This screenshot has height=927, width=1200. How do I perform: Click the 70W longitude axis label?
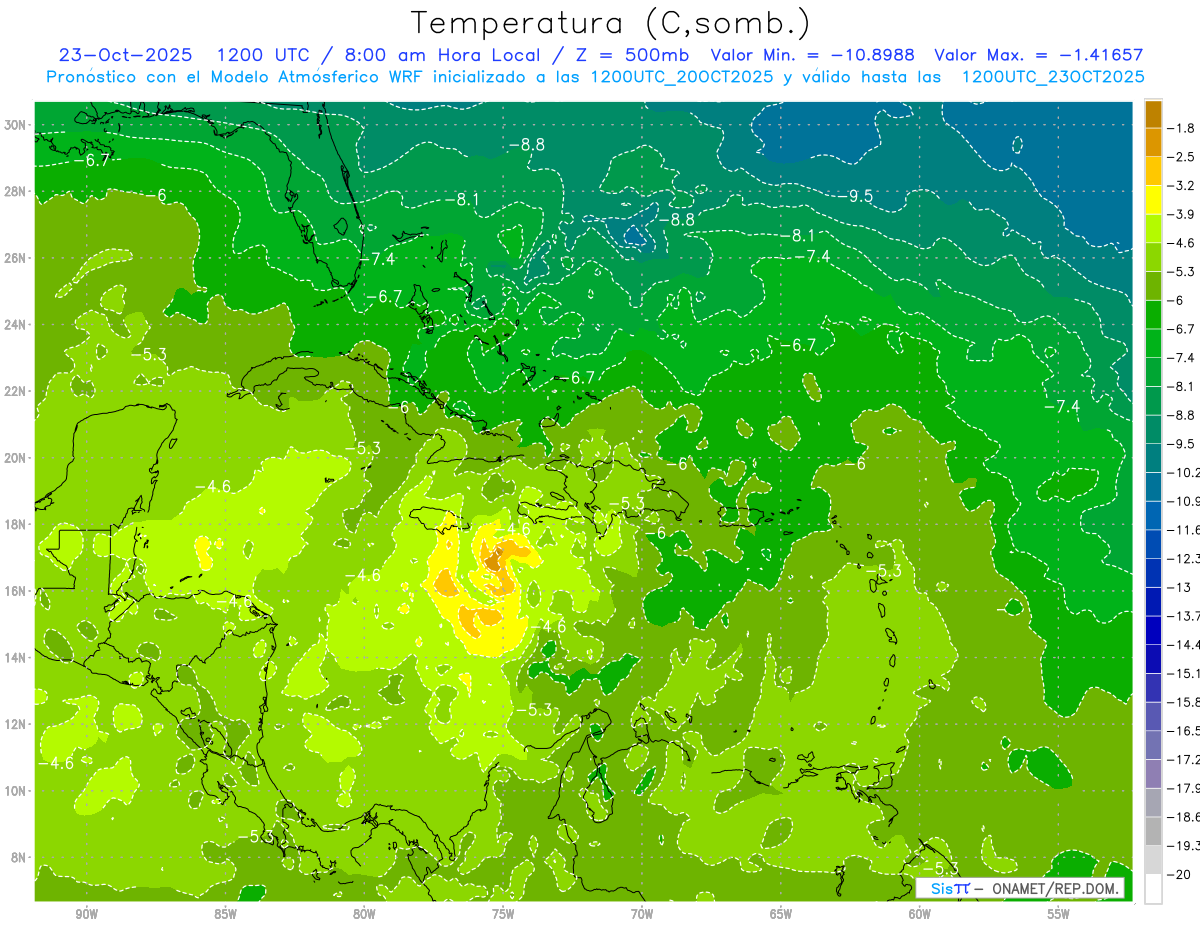(x=641, y=914)
